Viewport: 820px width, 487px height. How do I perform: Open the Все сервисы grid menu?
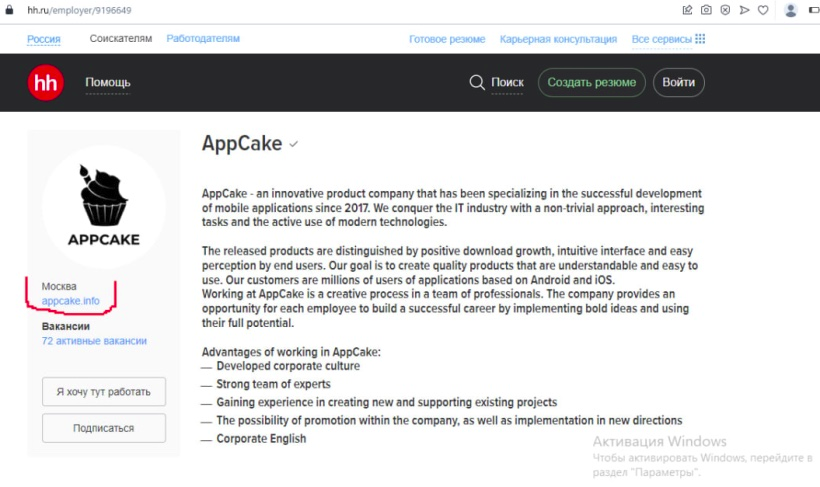click(668, 39)
